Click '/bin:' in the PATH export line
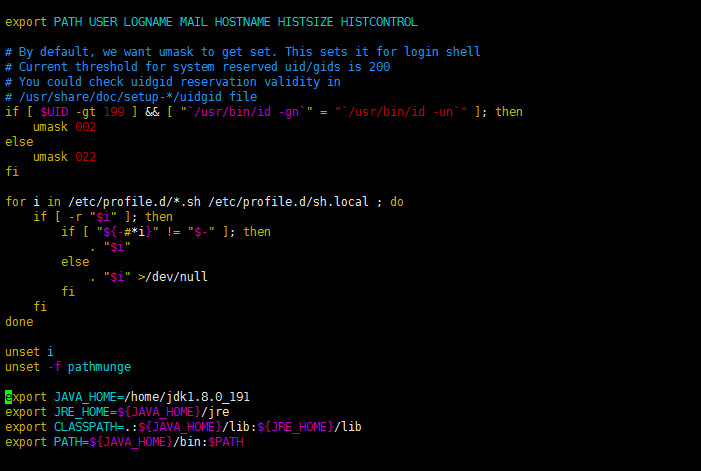The width and height of the screenshot is (701, 471). pyautogui.click(x=190, y=442)
